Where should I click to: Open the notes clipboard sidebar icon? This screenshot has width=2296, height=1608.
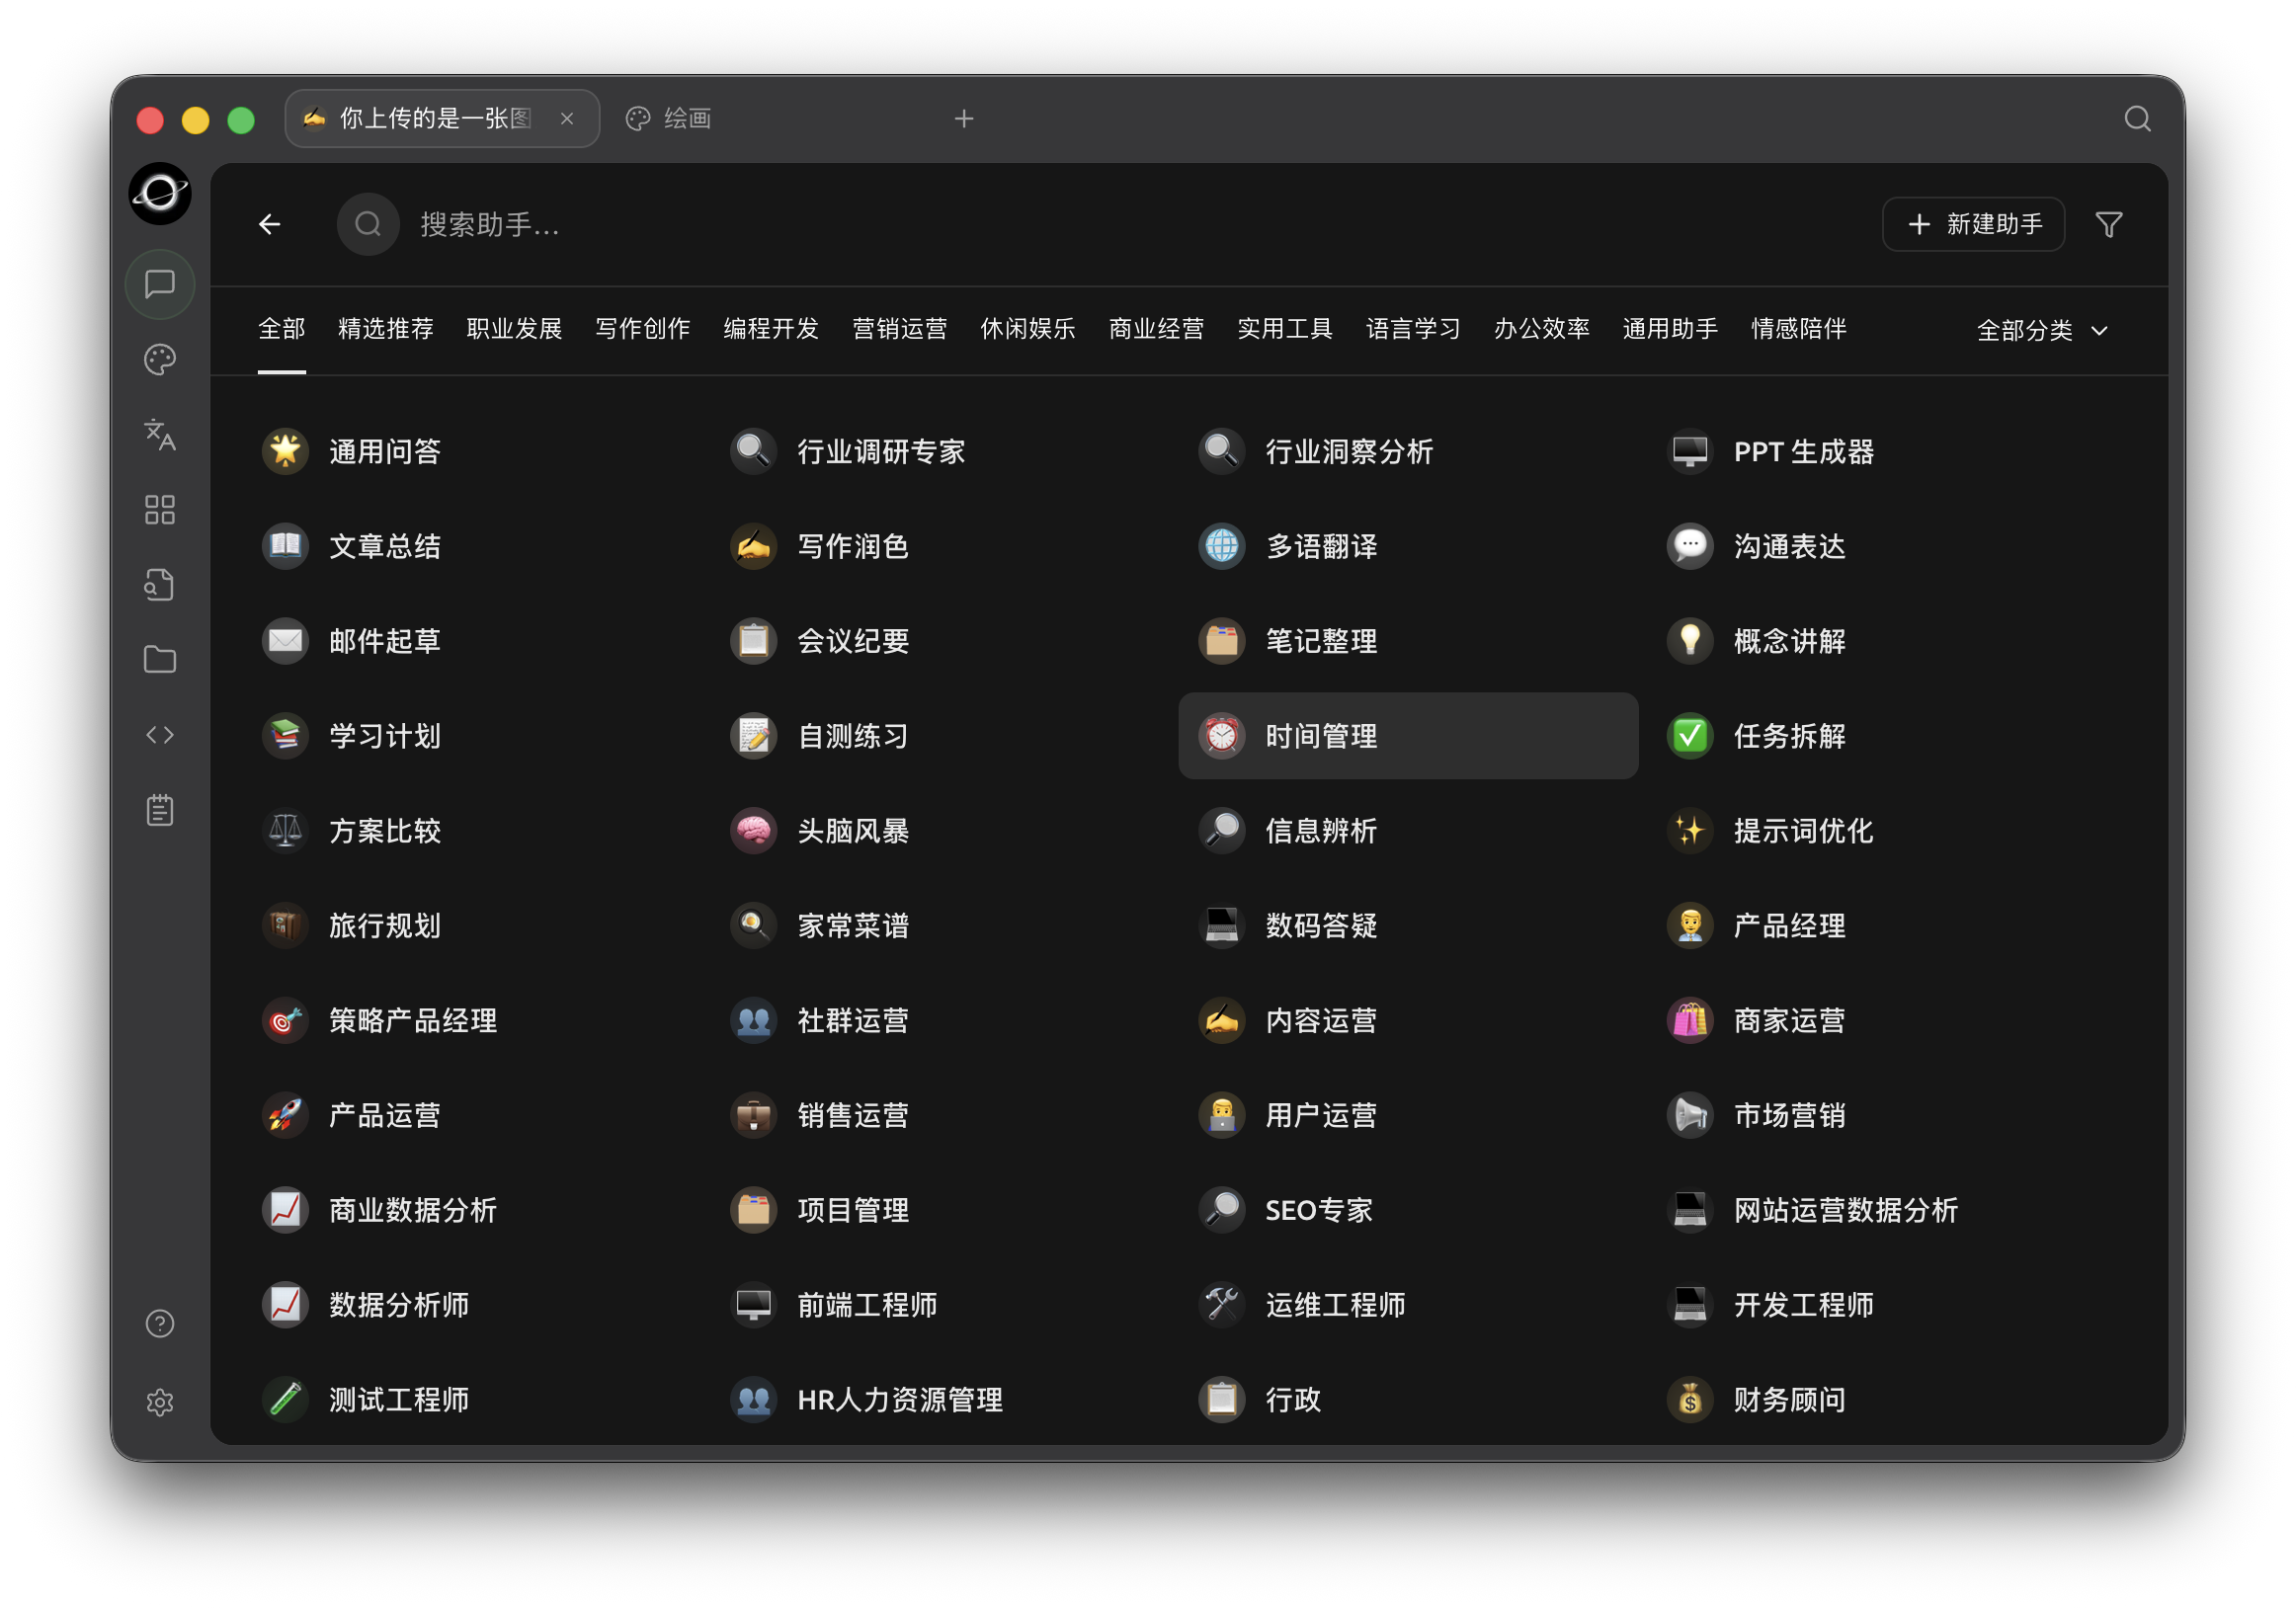click(x=160, y=810)
